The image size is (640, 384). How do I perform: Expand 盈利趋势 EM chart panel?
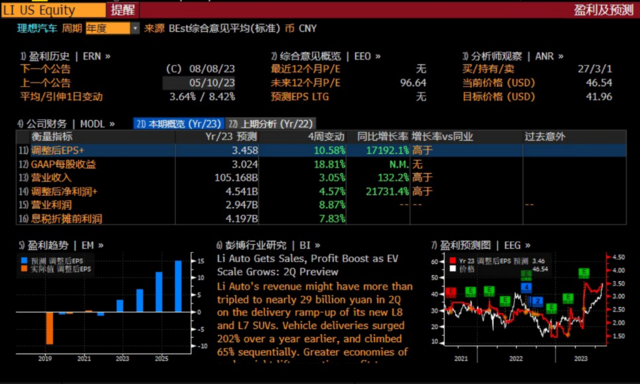tap(61, 245)
